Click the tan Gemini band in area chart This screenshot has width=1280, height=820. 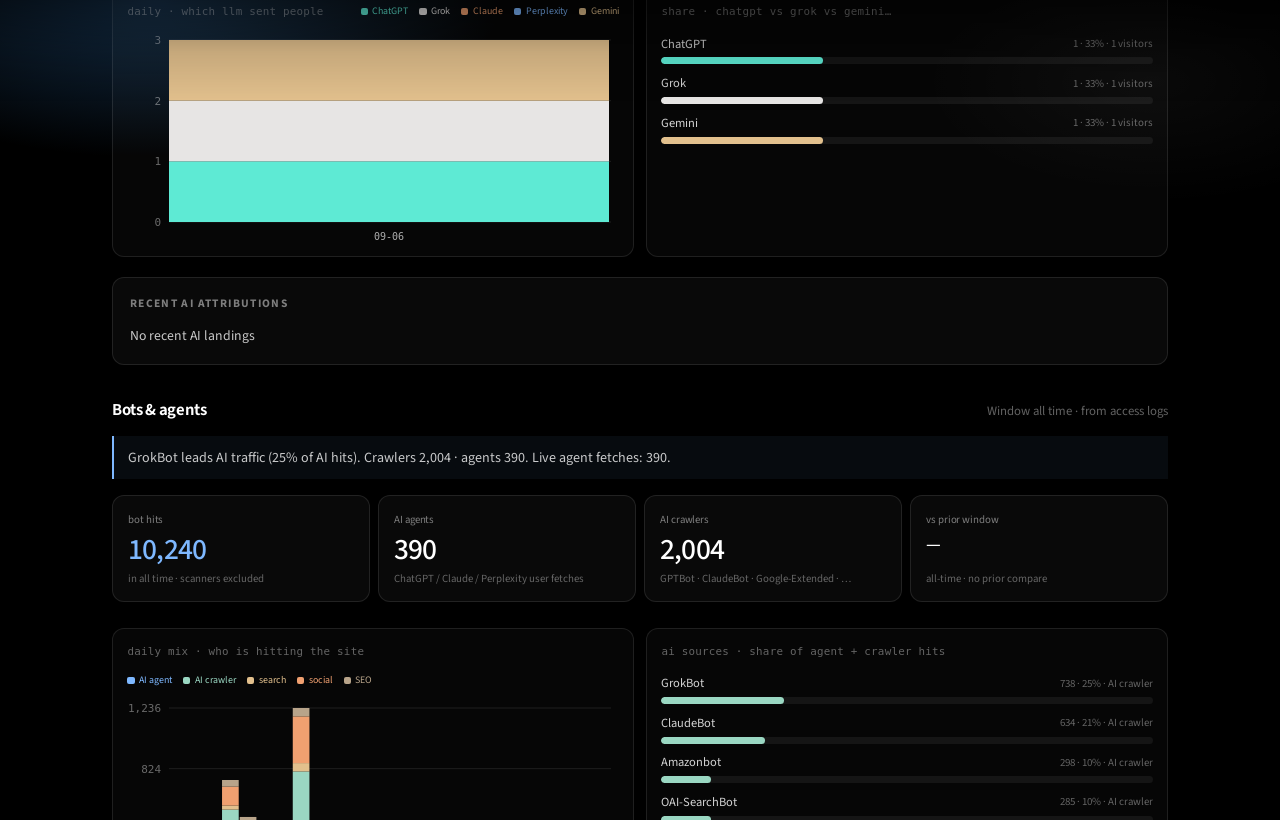click(x=389, y=70)
